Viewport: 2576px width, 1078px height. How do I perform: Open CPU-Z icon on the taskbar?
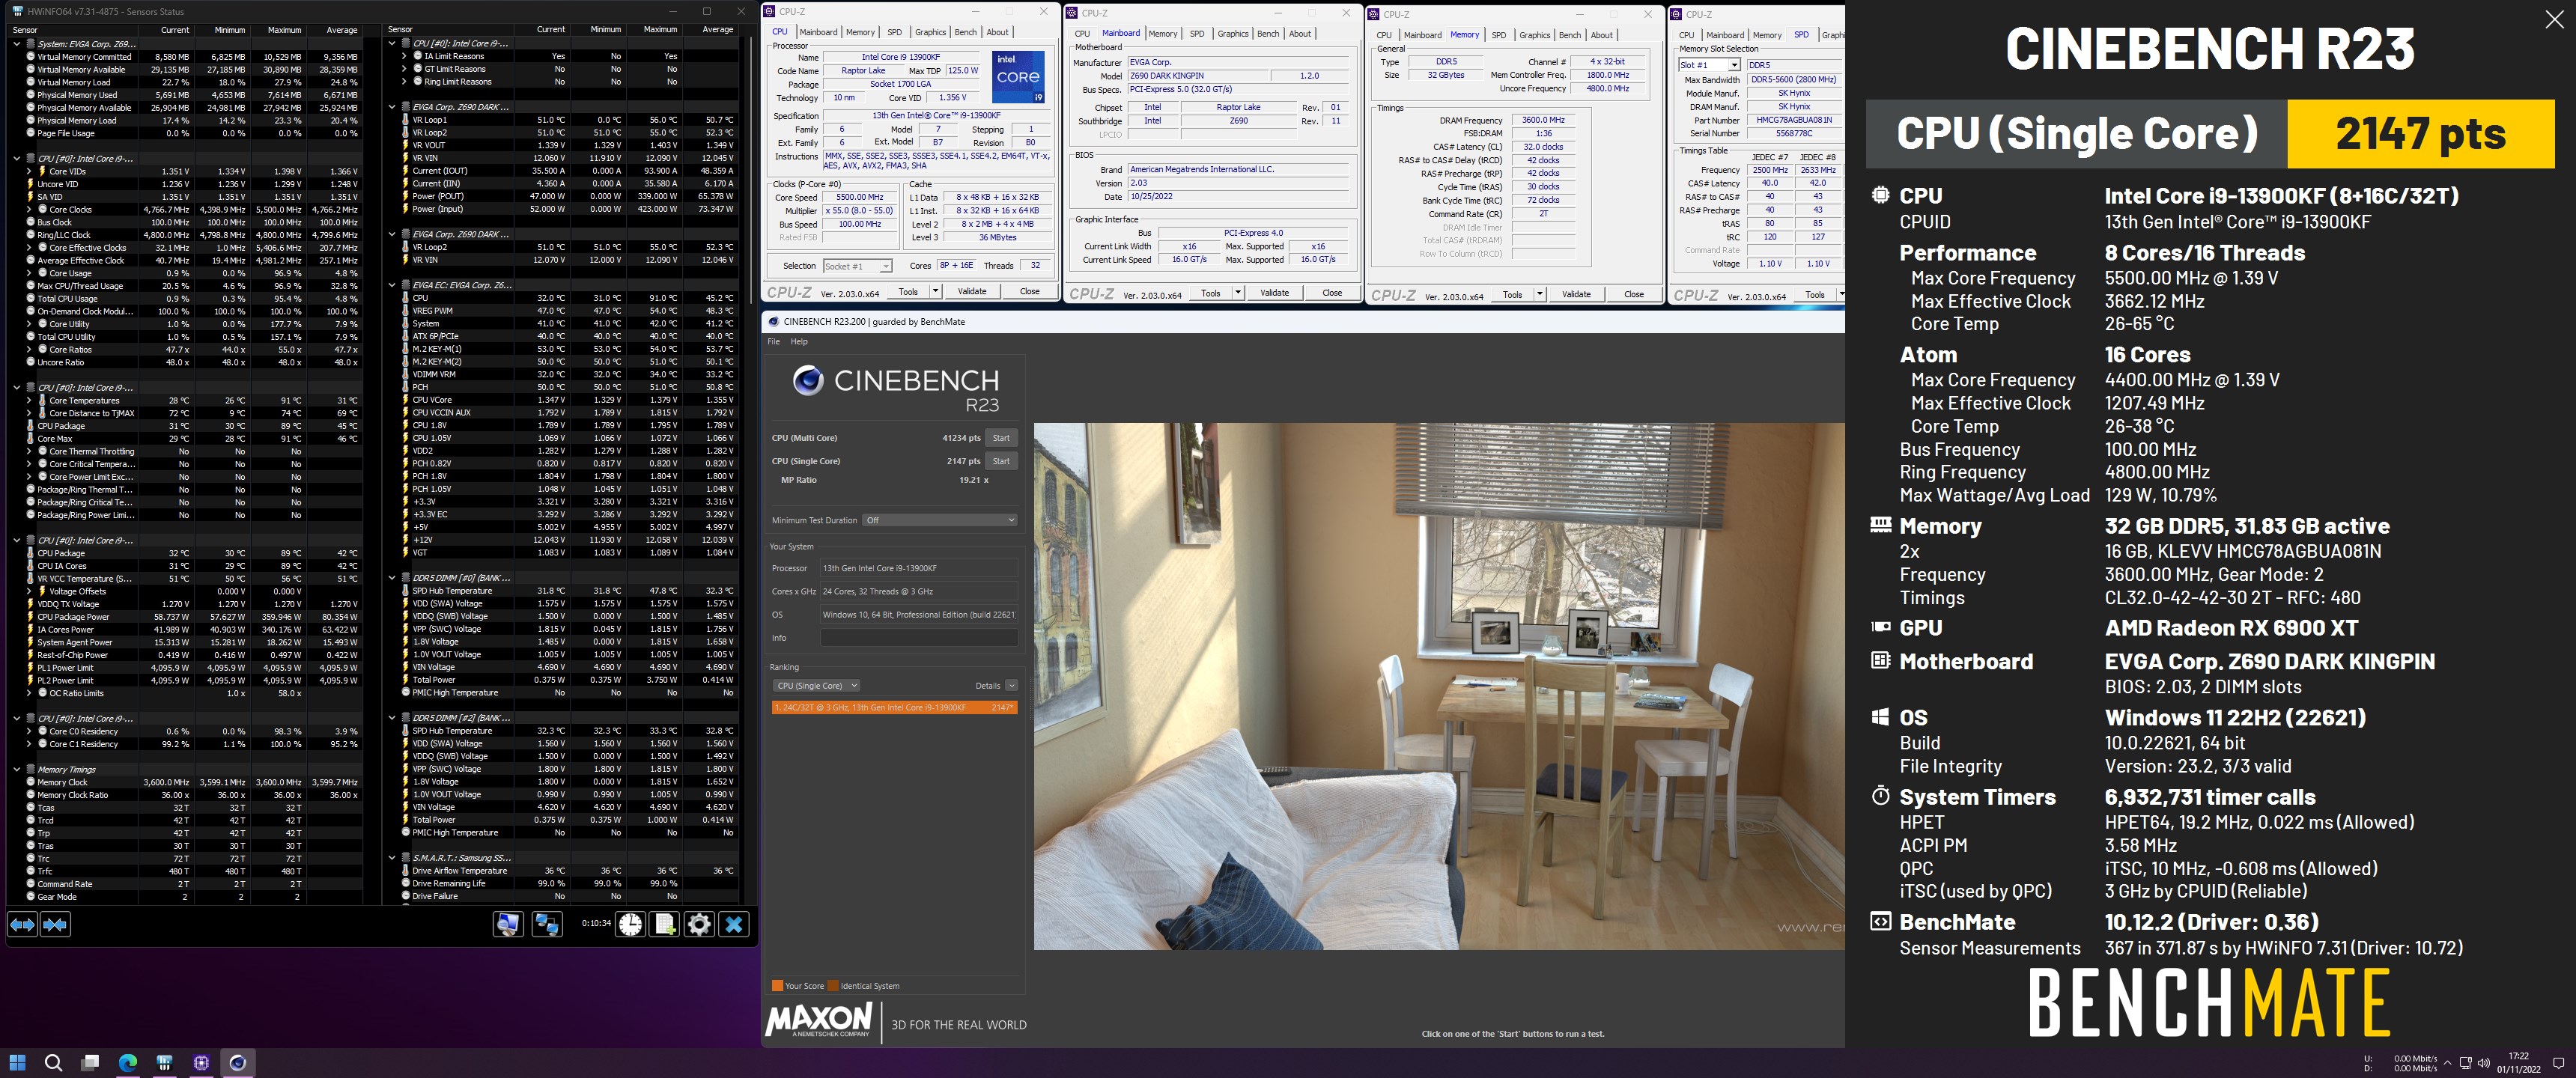[201, 1062]
